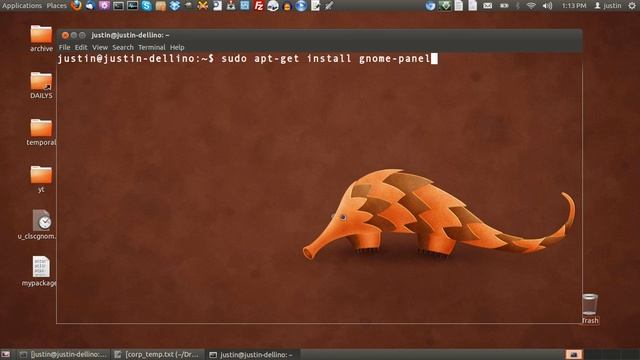Select the active workspace in switcher

[x=573, y=354]
